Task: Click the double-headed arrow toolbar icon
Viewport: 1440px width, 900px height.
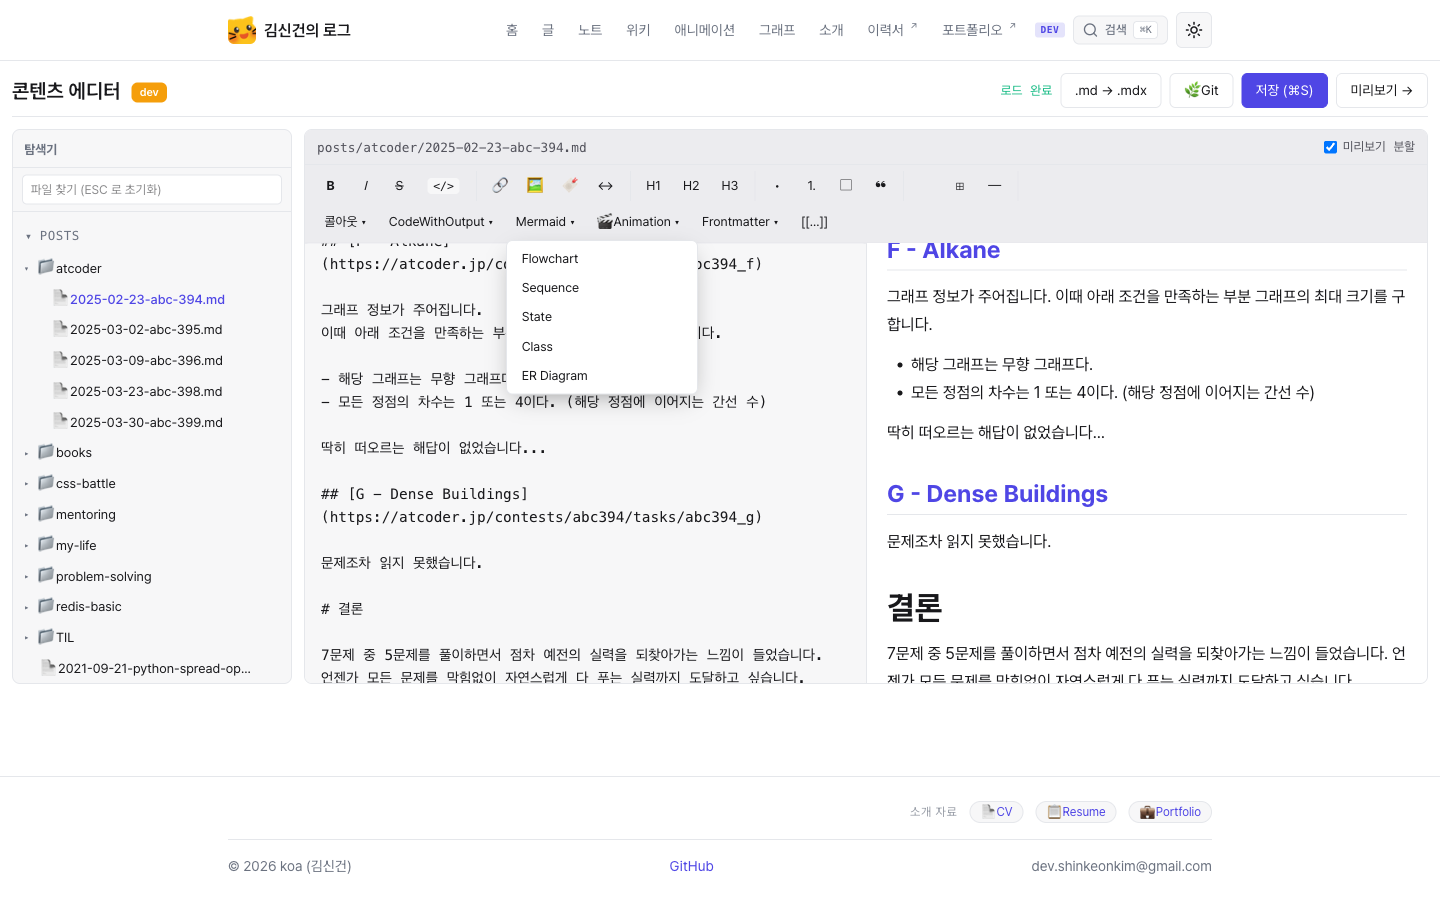Action: [x=605, y=186]
